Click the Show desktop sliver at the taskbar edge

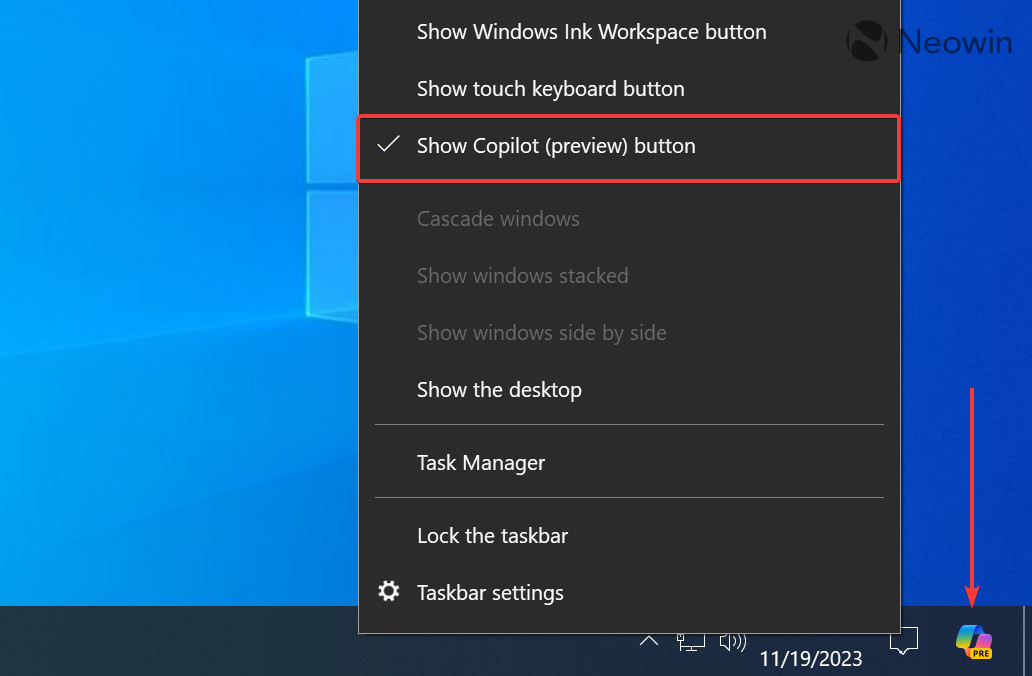pyautogui.click(x=1027, y=641)
